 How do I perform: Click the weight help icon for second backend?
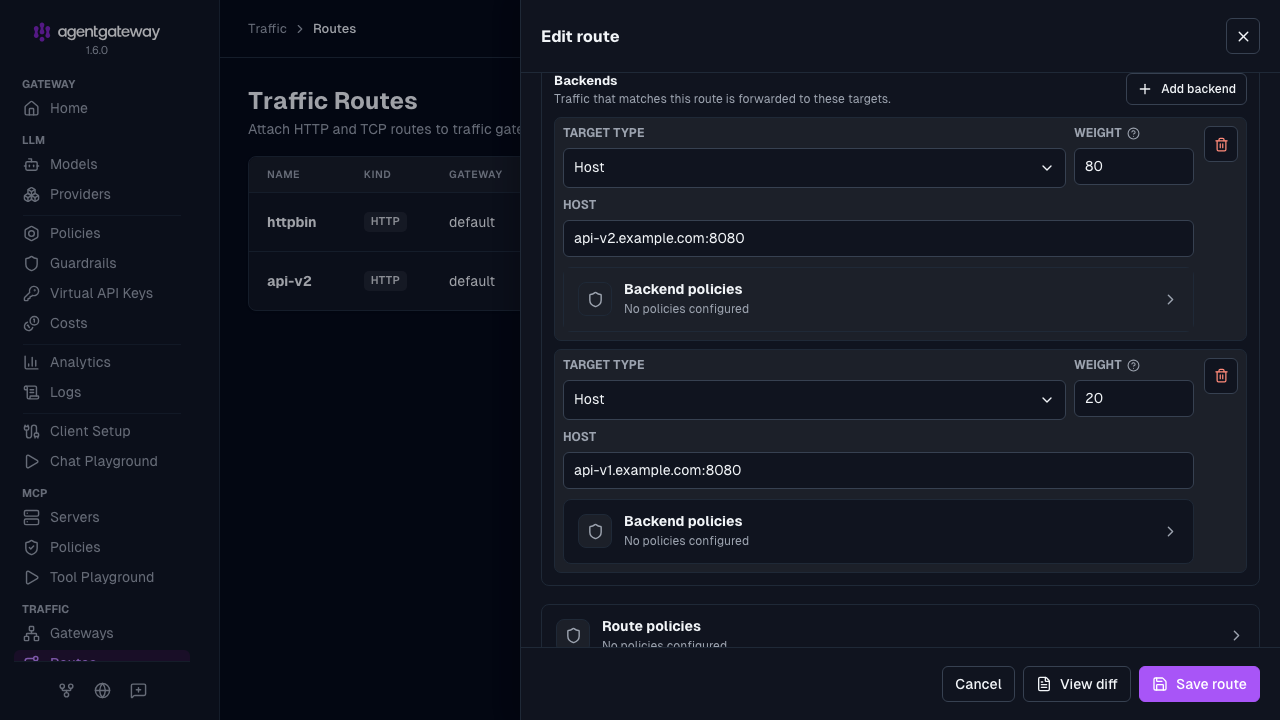pos(1133,365)
